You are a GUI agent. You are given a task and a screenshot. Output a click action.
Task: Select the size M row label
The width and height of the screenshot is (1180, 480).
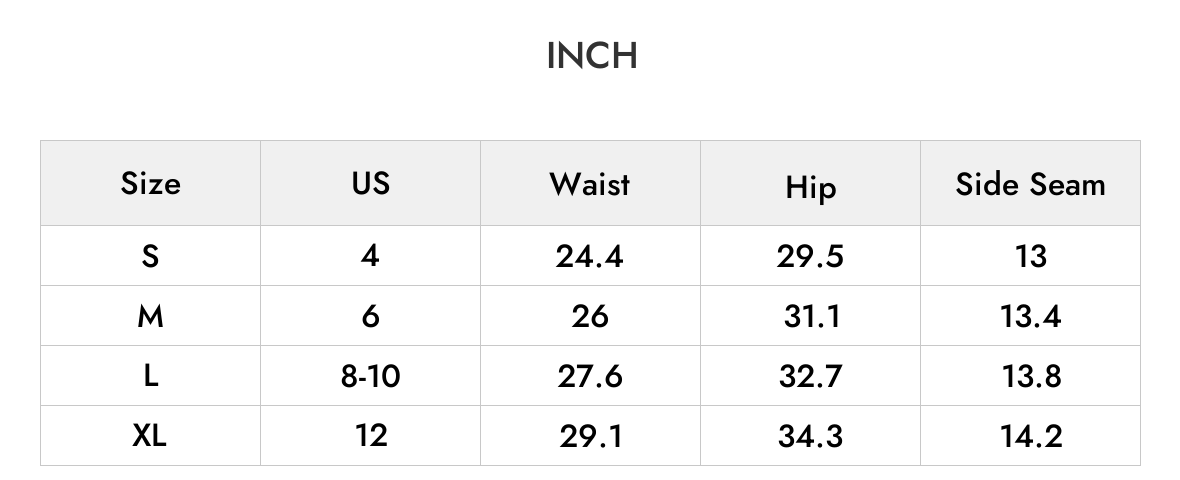pos(151,317)
